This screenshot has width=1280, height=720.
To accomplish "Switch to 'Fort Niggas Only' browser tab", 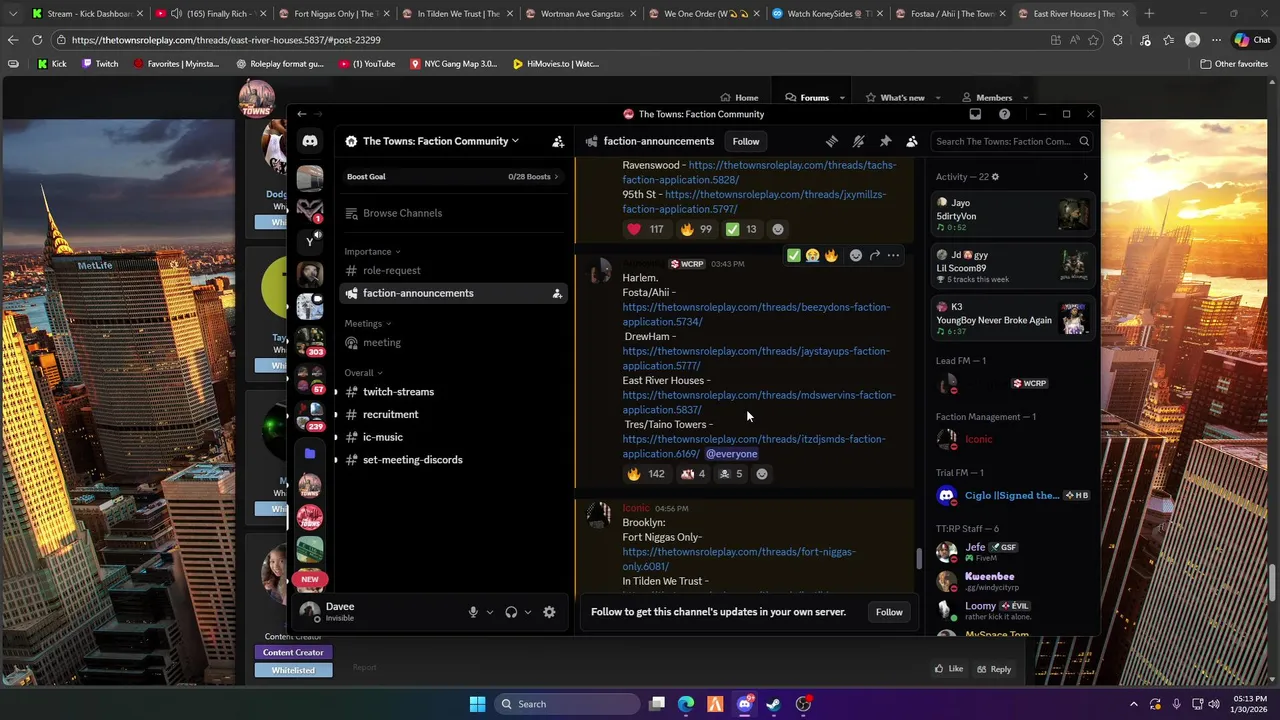I will 334,14.
